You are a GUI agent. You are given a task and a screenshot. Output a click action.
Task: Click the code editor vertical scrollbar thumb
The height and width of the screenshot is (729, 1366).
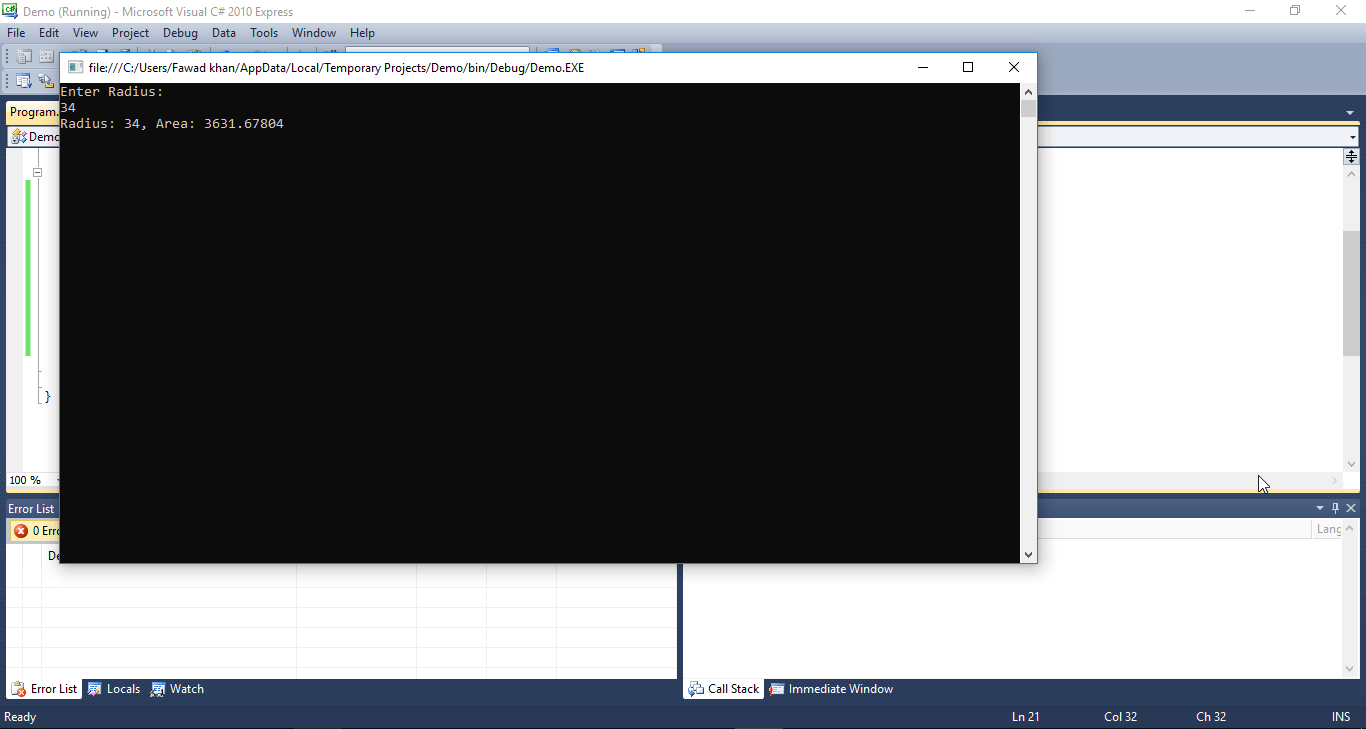point(1351,293)
